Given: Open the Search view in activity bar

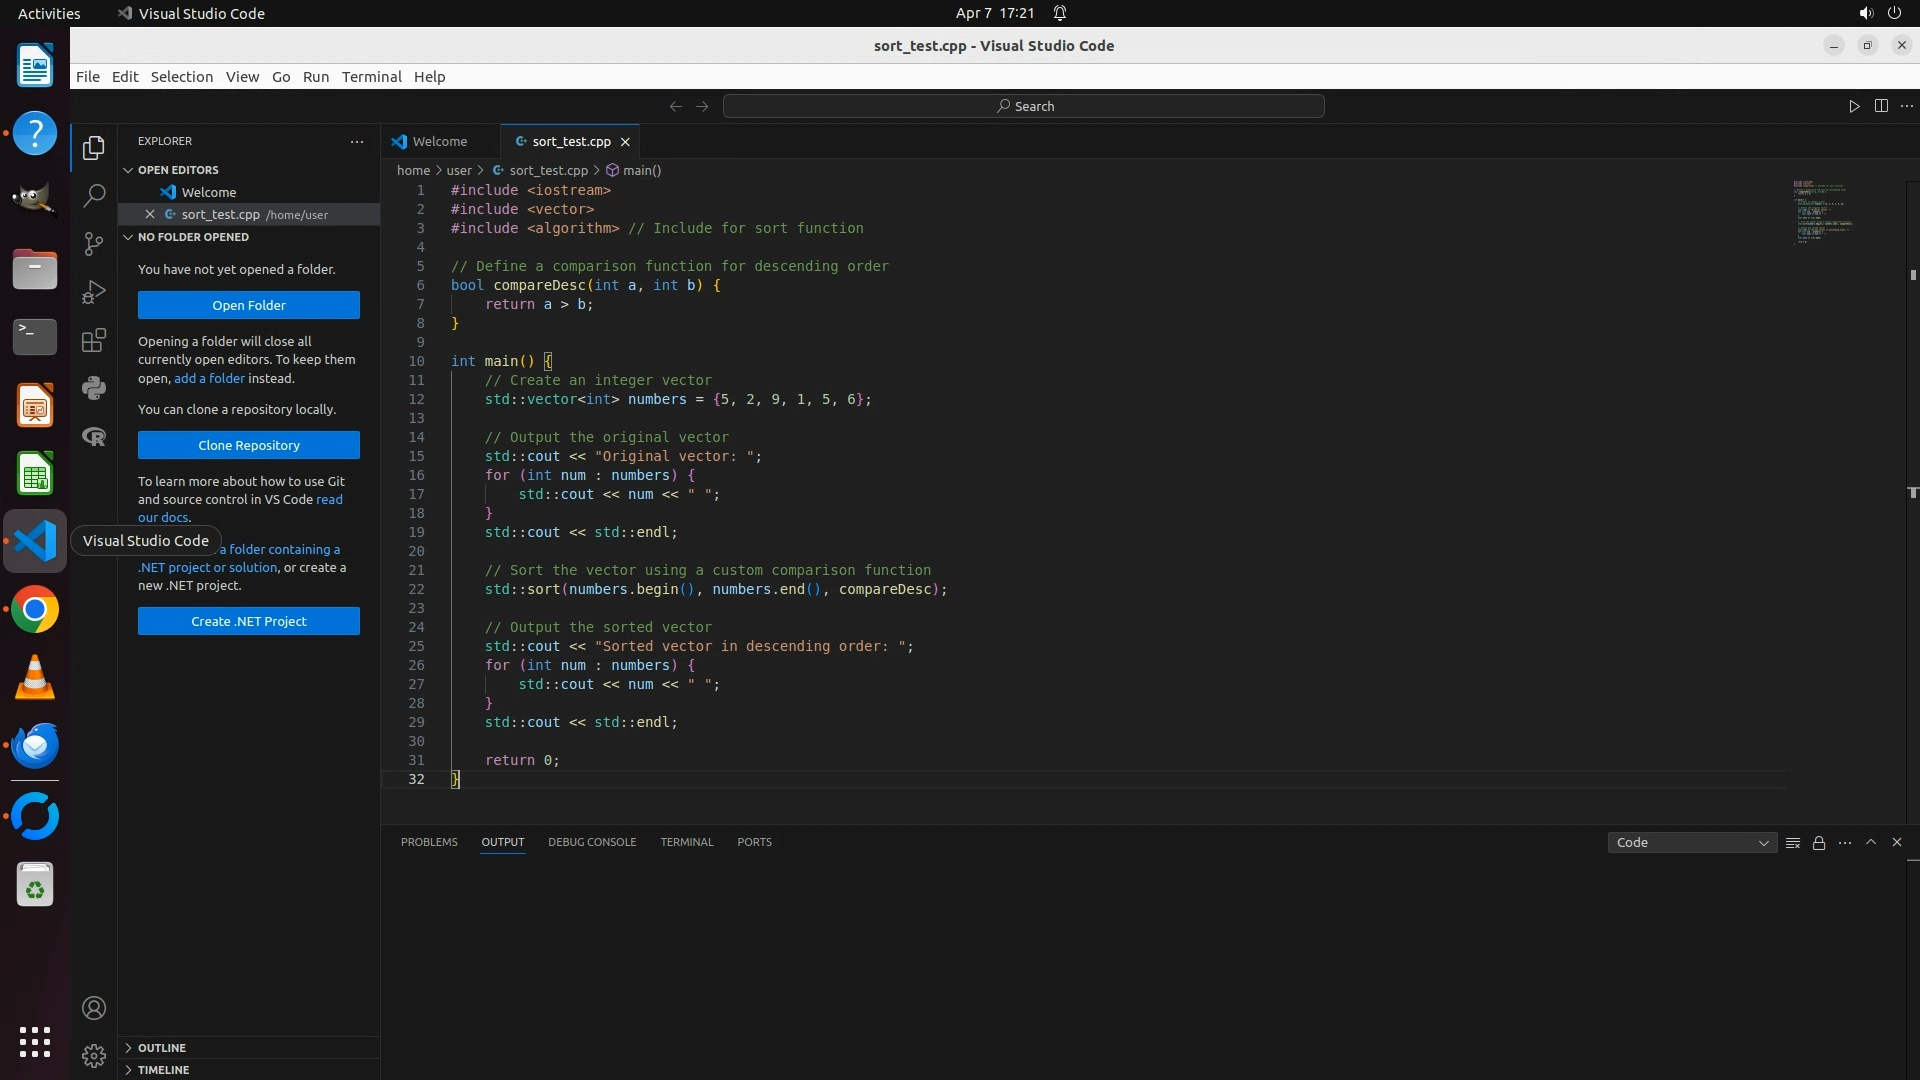Looking at the screenshot, I should pos(94,195).
